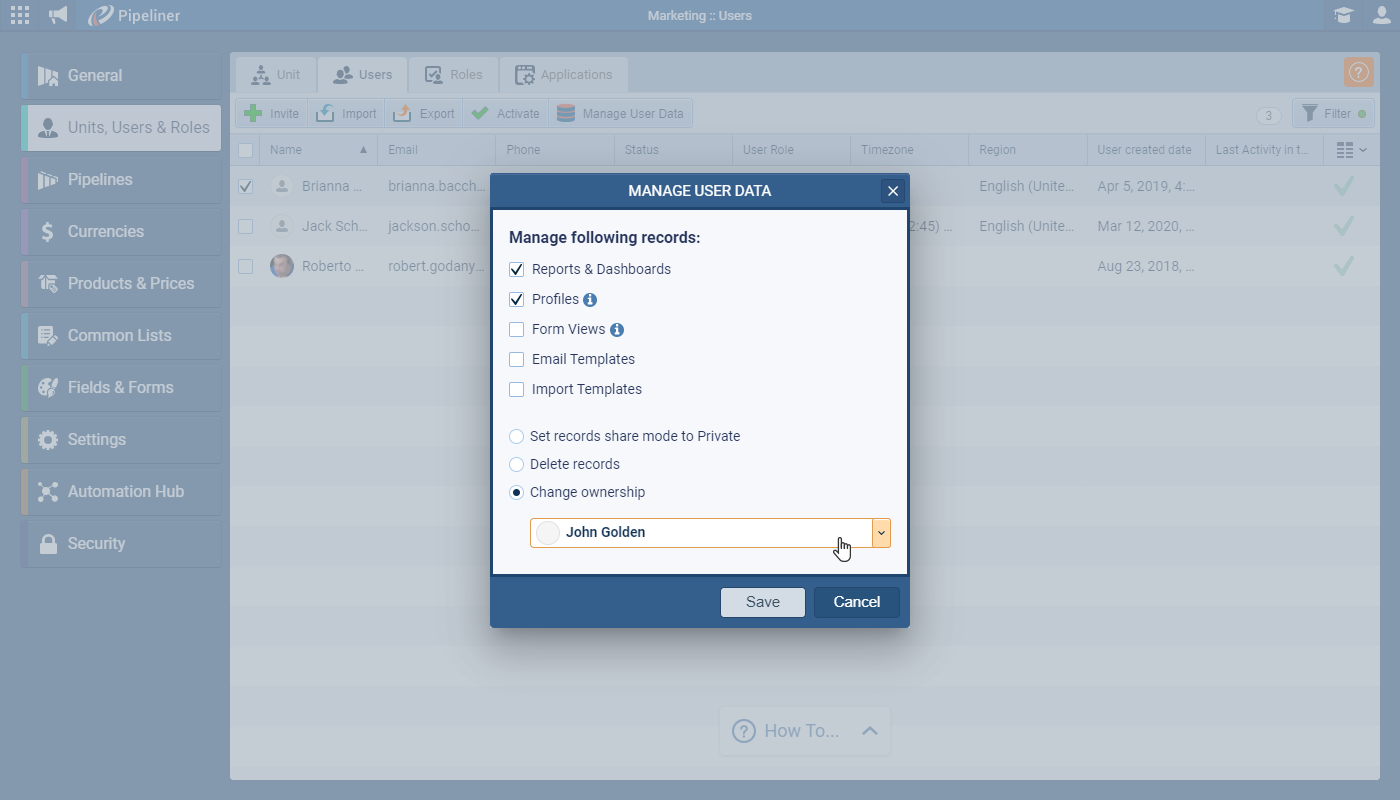
Task: Select the Delete records radio option
Action: (x=517, y=465)
